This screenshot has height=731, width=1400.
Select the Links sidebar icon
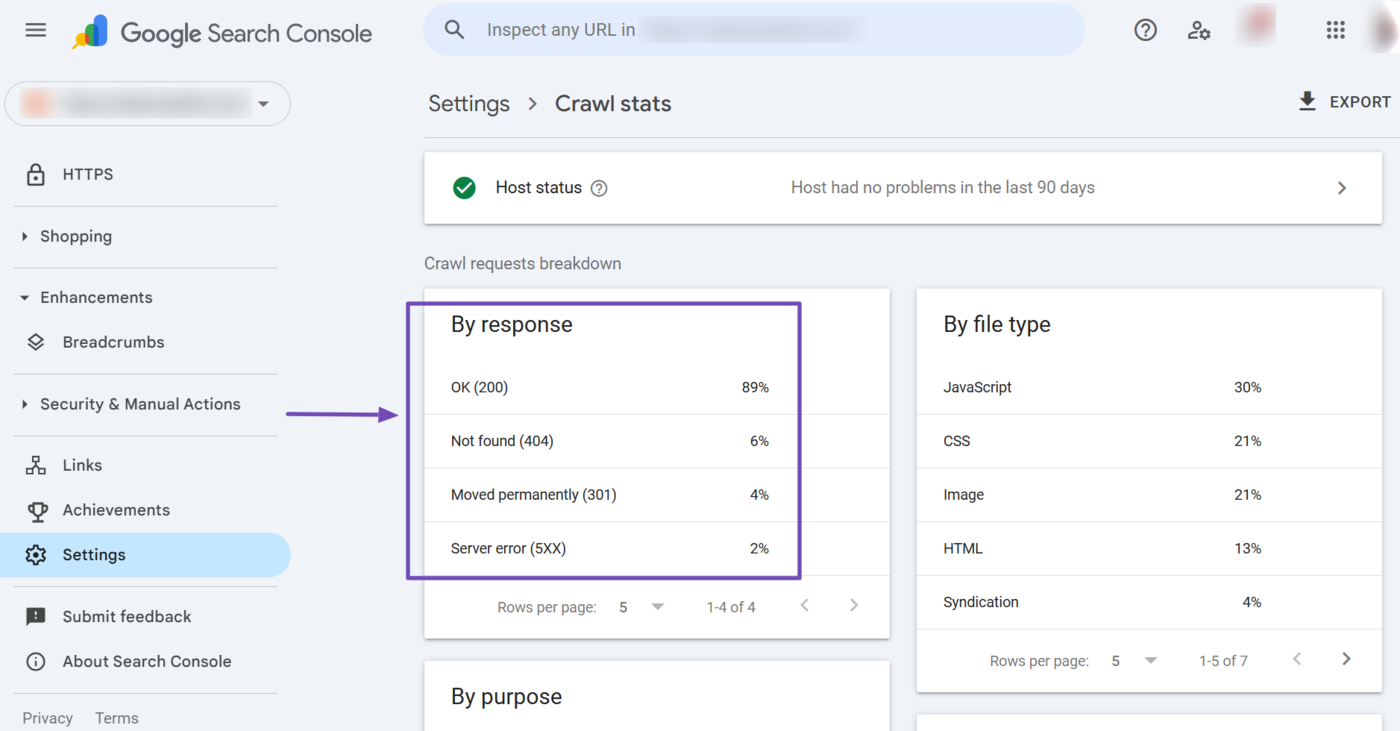click(36, 464)
